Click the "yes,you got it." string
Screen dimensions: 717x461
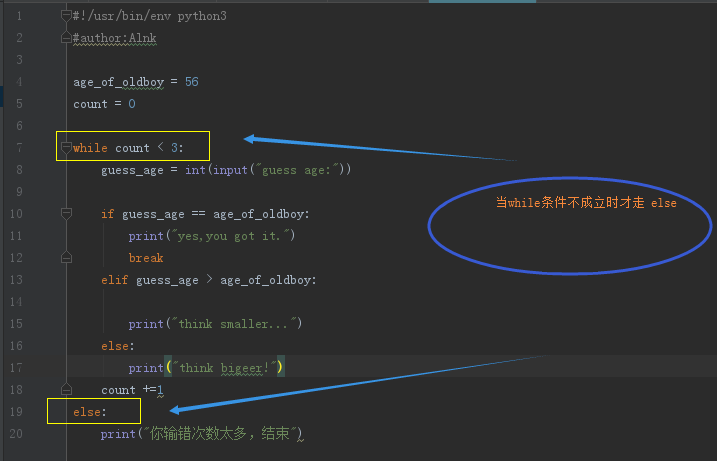230,236
